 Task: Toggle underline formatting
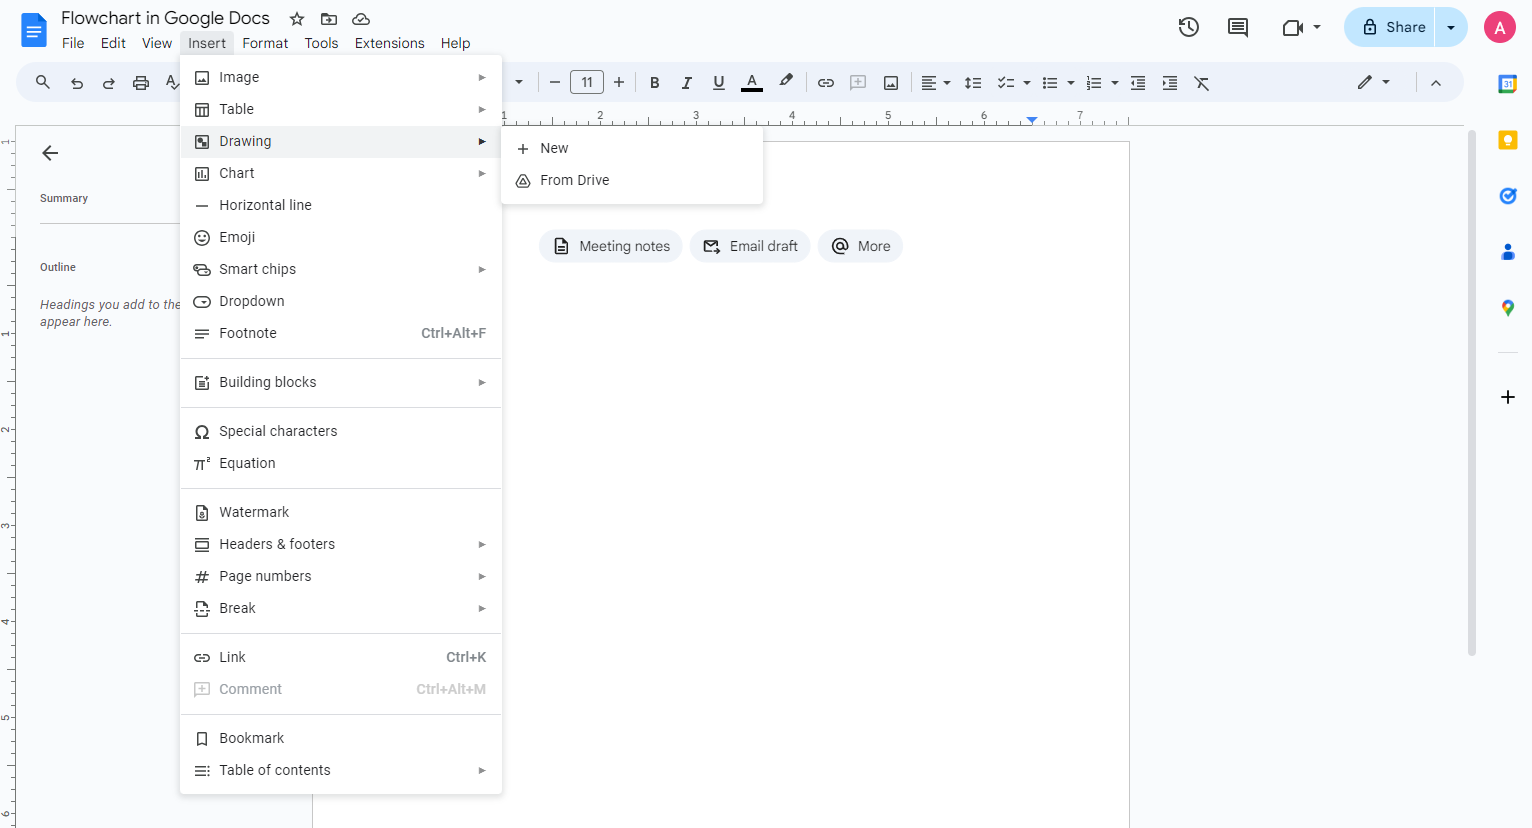coord(718,82)
